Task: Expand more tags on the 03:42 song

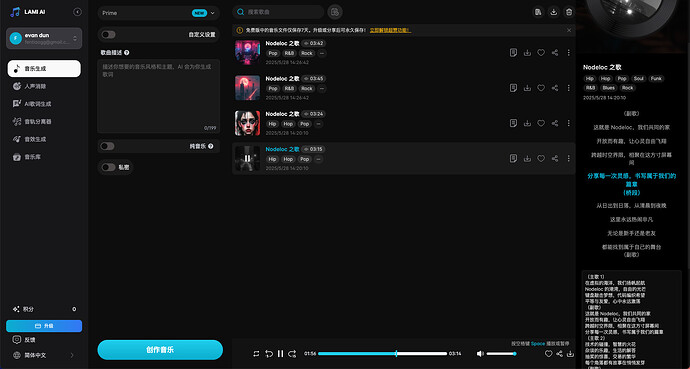Action: pos(322,53)
